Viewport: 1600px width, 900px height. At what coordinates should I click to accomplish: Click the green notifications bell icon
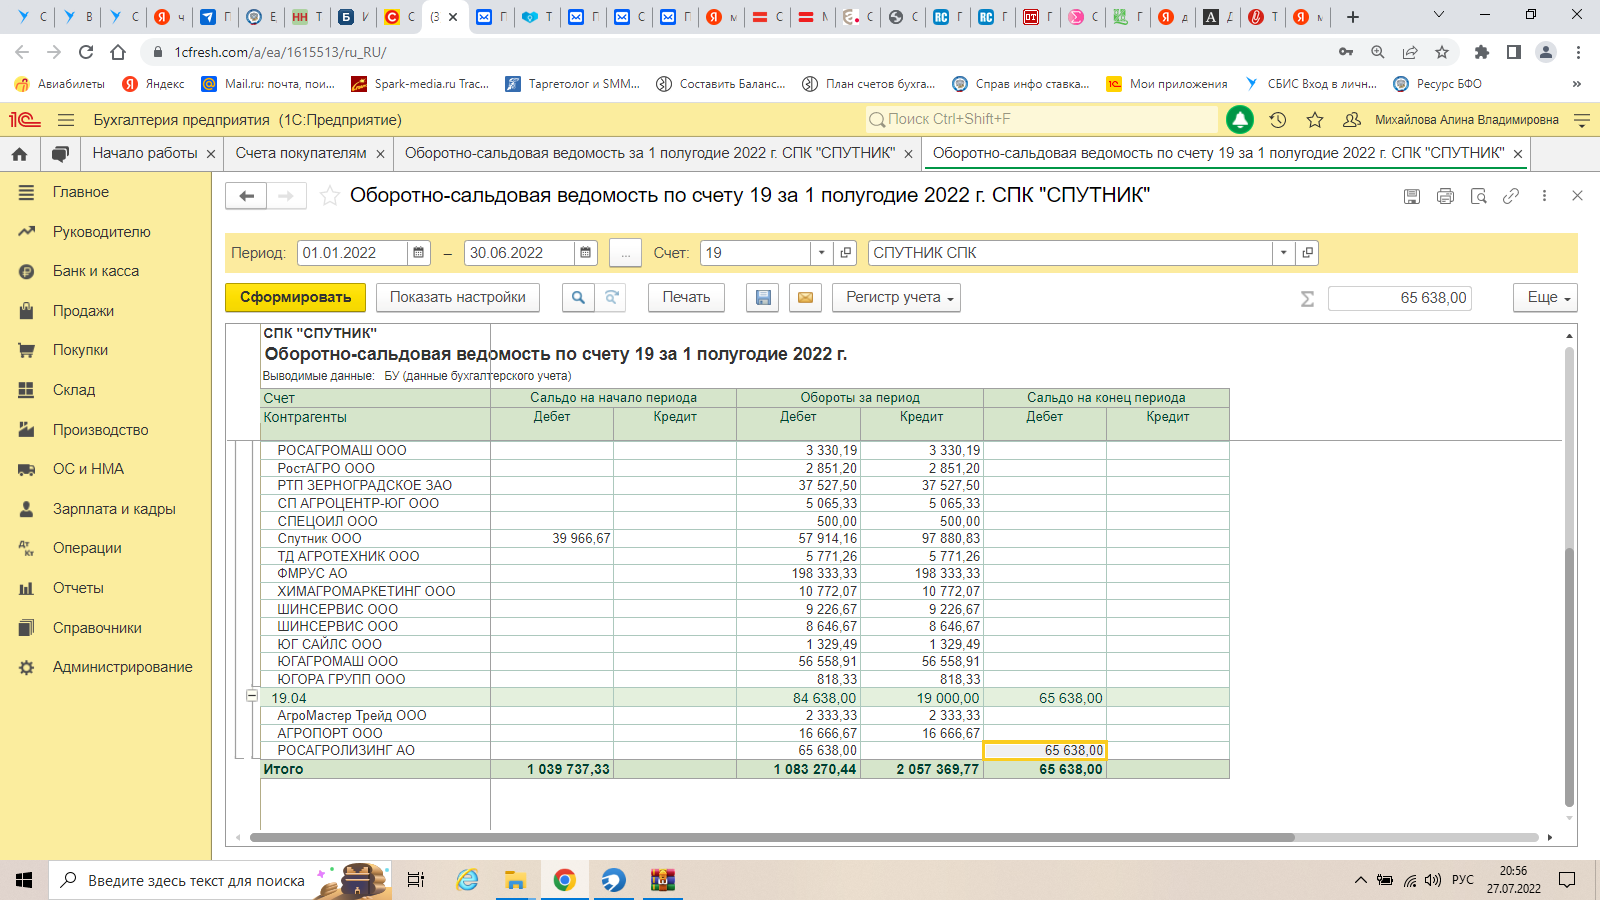tap(1240, 120)
